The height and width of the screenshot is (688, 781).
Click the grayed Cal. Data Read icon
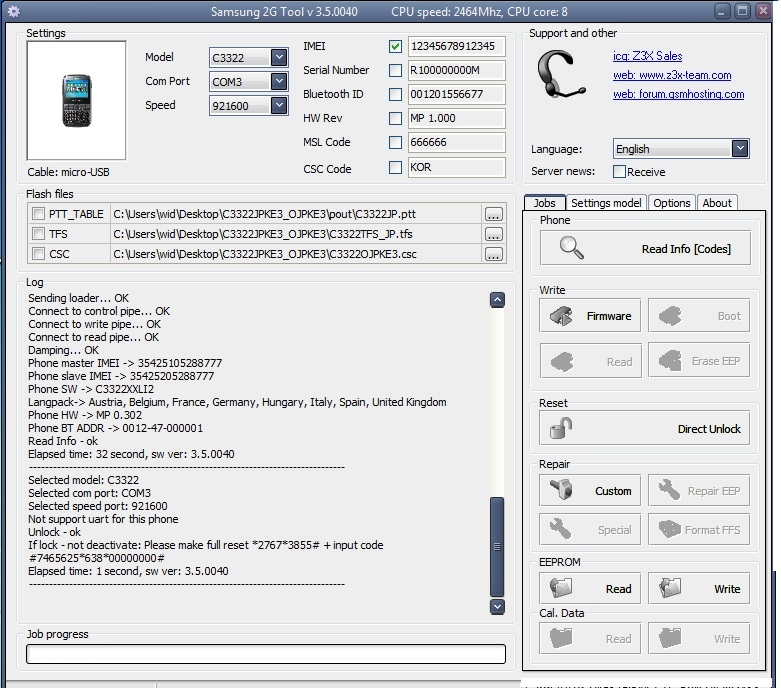[x=561, y=638]
